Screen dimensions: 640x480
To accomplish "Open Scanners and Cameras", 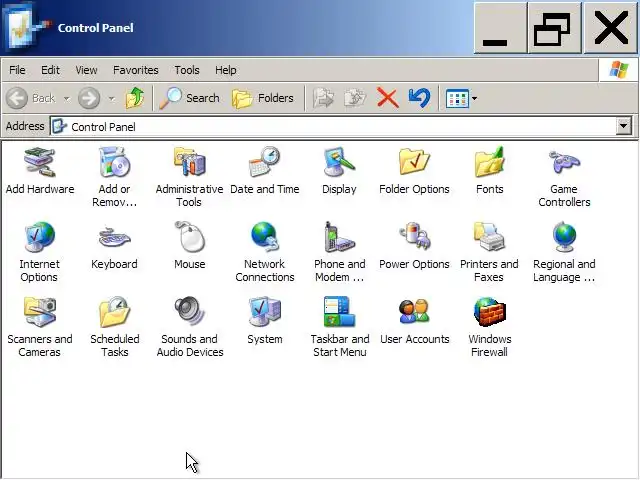I will coord(40,327).
